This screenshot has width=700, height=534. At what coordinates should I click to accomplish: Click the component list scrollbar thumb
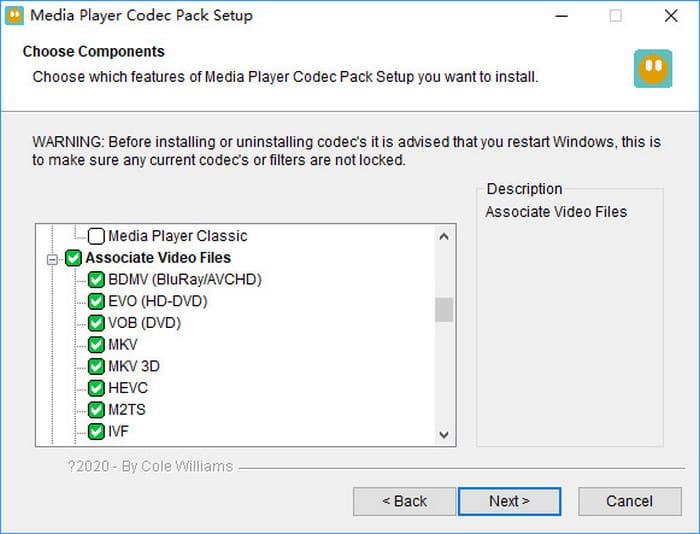click(444, 310)
